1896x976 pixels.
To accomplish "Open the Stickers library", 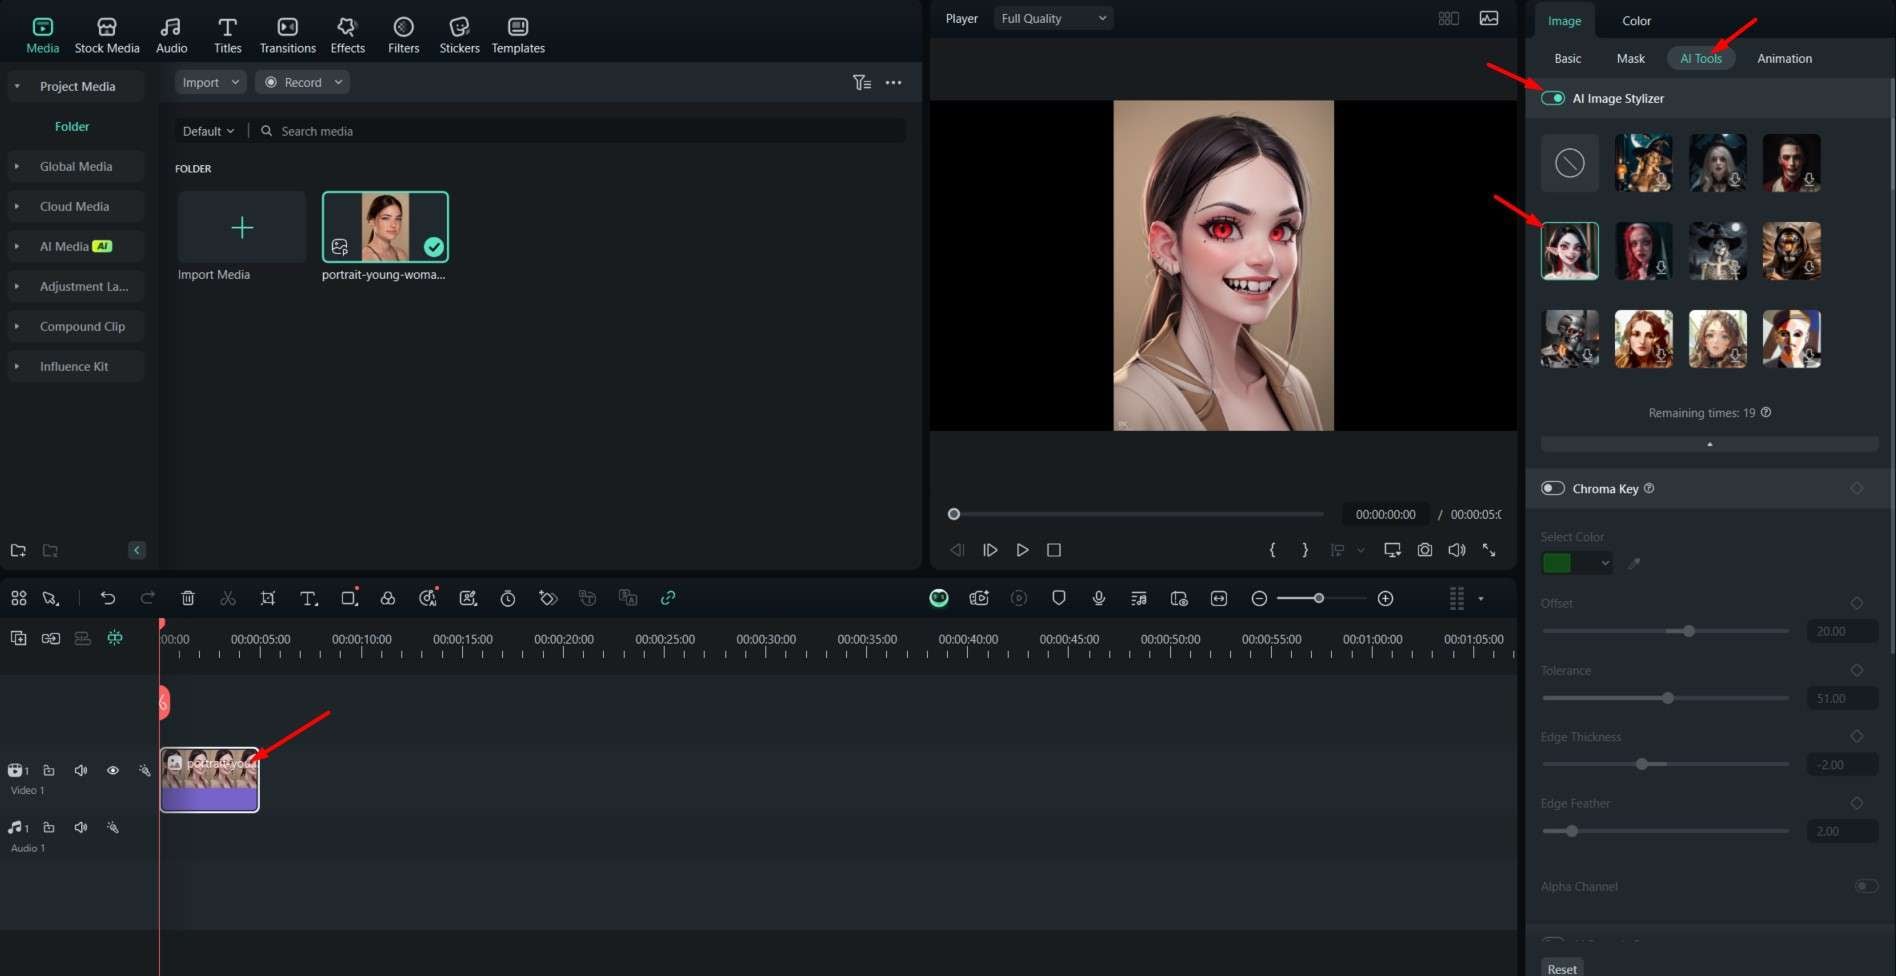I will tap(459, 34).
